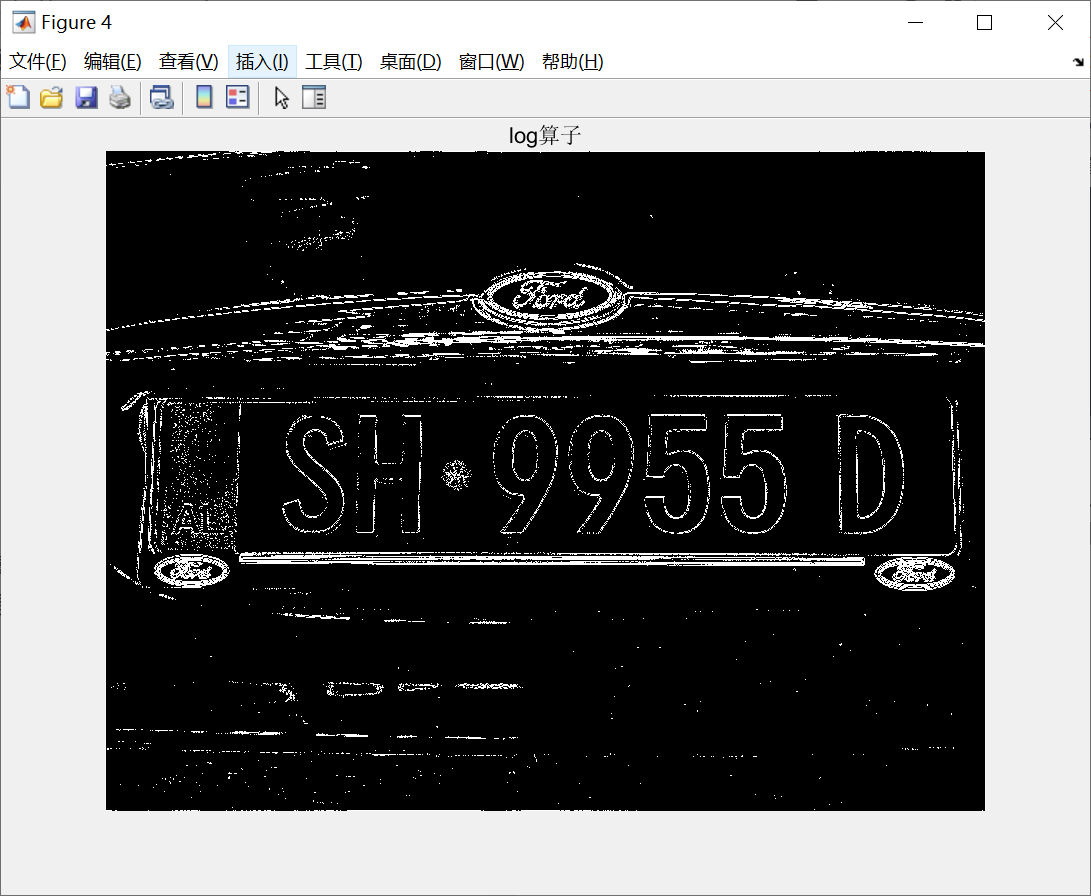Open the 编辑 menu
The height and width of the screenshot is (896, 1091).
pyautogui.click(x=112, y=61)
